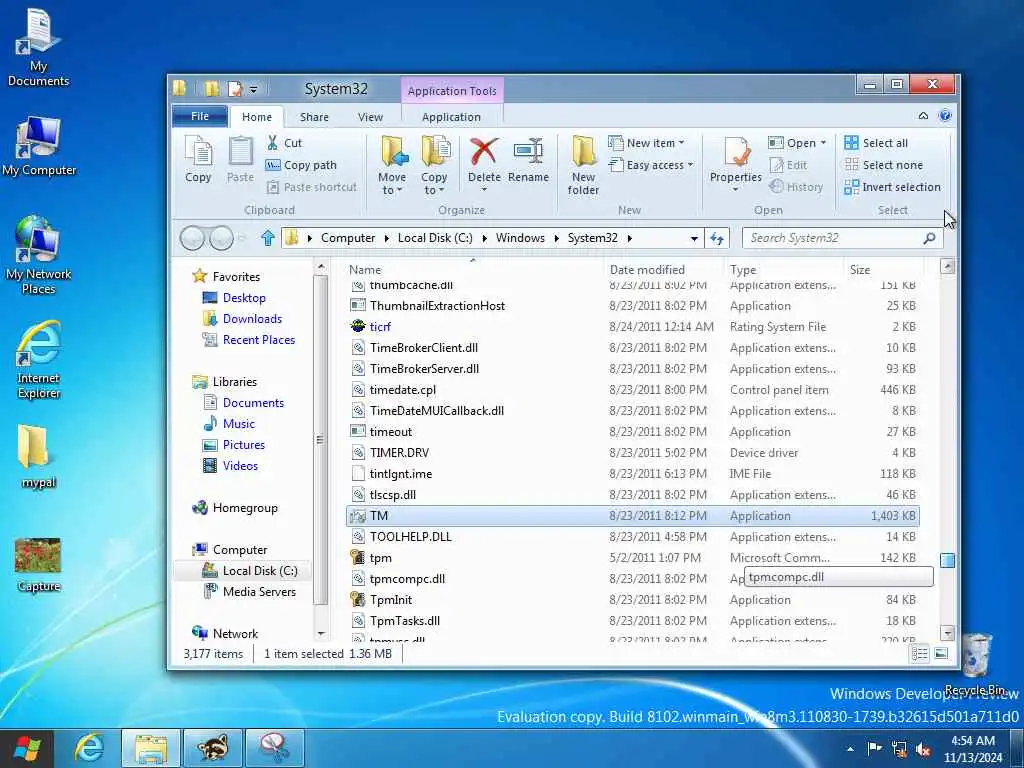Switch to large icons view in status bar
Screen dimensions: 1024x768
pos(941,654)
